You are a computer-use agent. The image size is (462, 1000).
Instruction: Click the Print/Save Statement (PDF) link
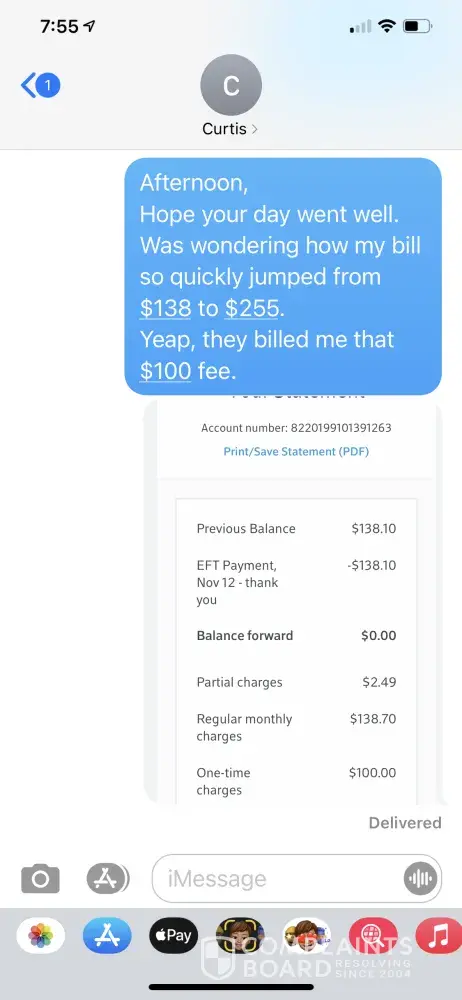(x=296, y=452)
